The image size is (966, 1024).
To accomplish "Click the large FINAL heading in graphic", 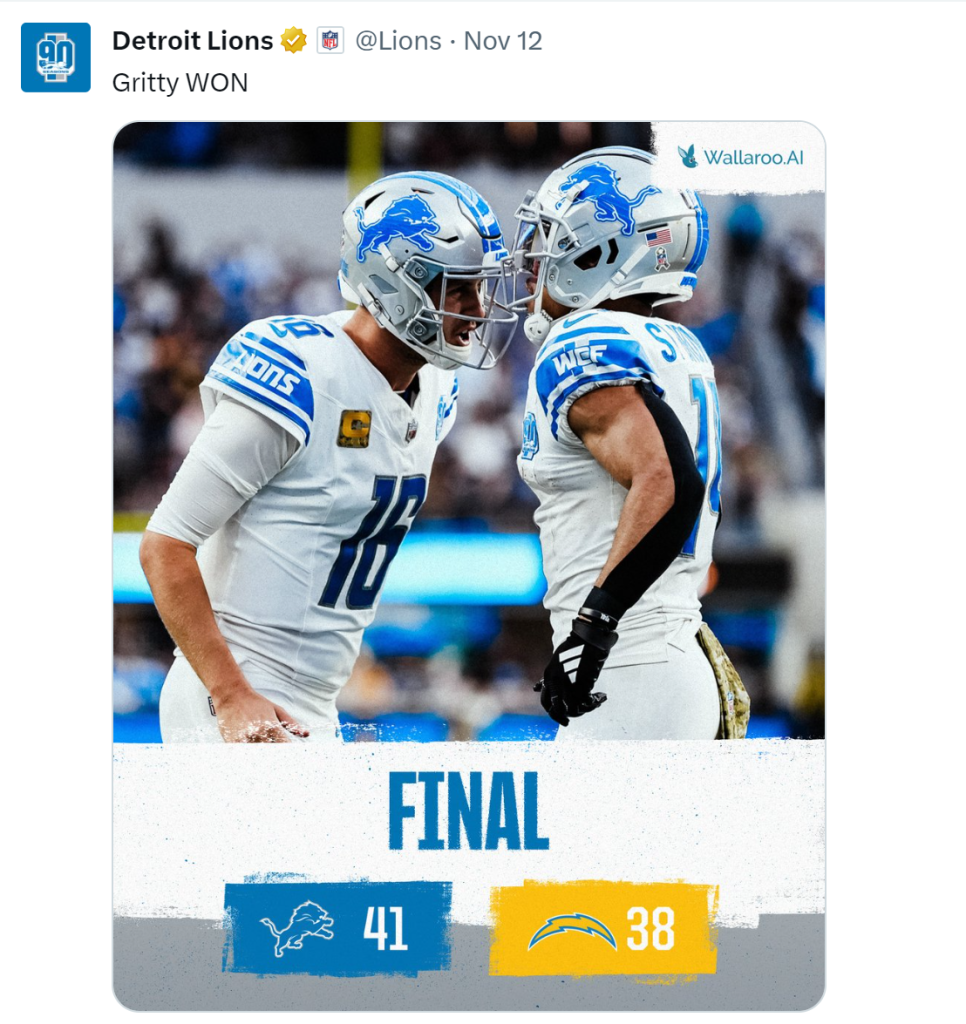I will [468, 811].
